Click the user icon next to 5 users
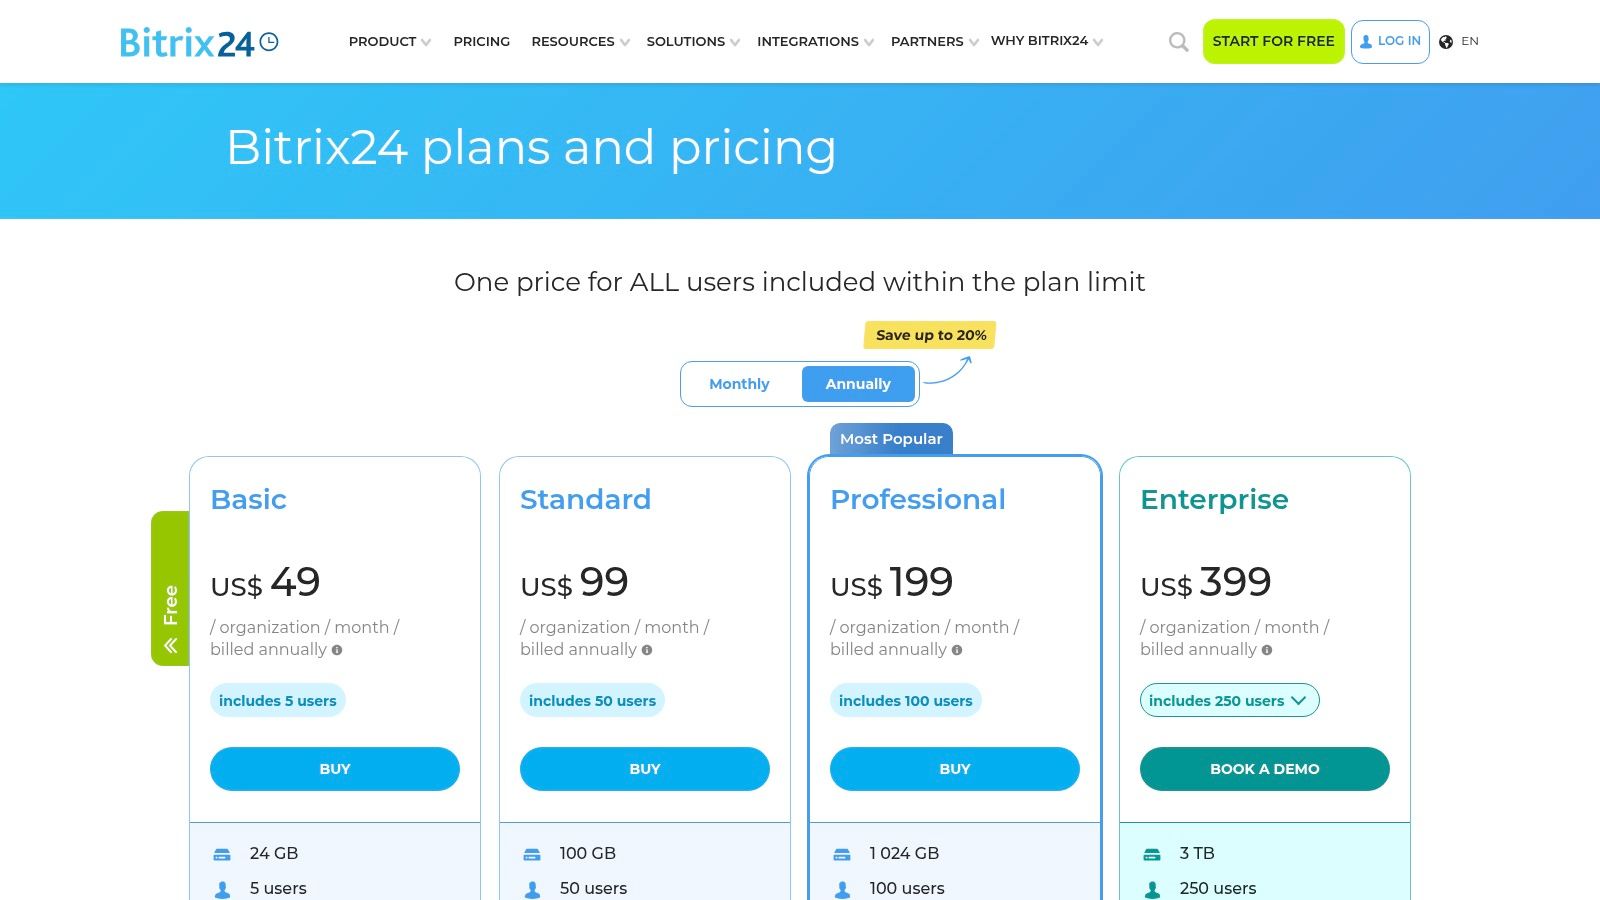Screen dimensions: 1600x900 (x=221, y=888)
